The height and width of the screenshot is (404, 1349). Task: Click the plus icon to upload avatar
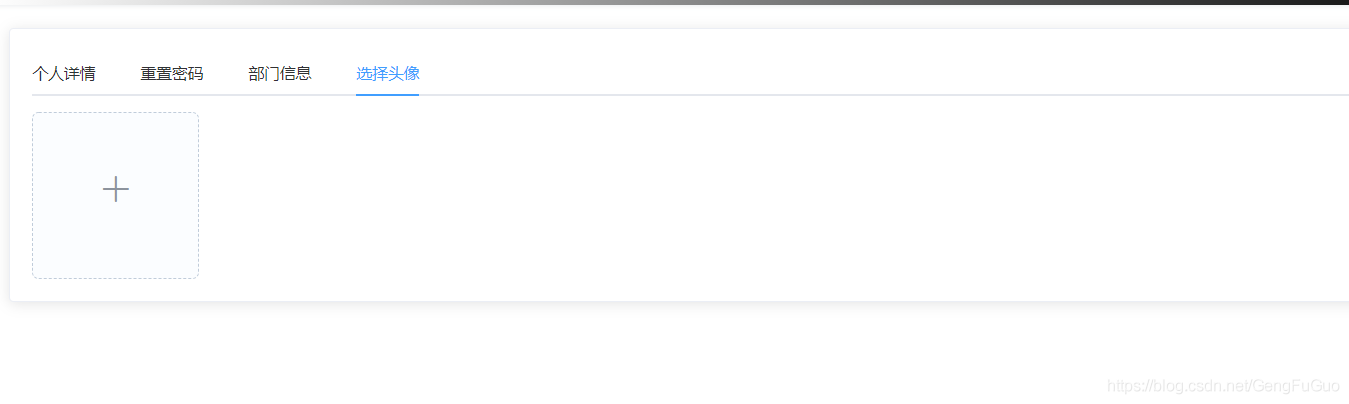pos(116,189)
